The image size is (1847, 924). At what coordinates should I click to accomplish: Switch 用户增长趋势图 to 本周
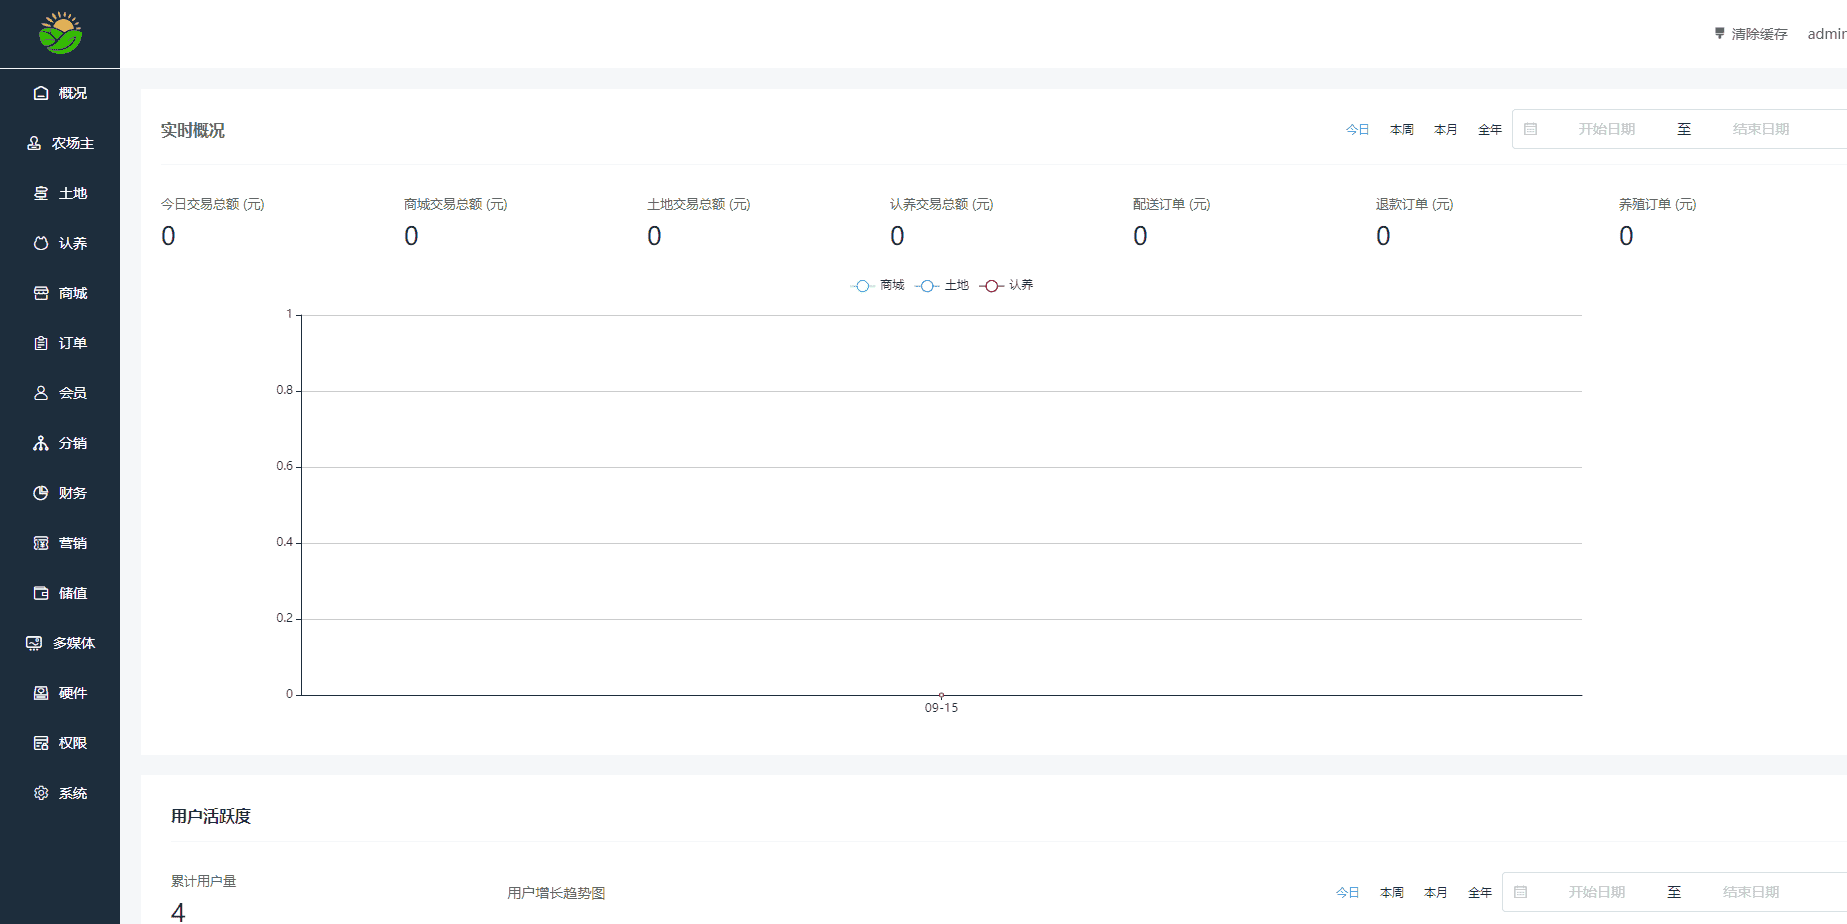1391,893
